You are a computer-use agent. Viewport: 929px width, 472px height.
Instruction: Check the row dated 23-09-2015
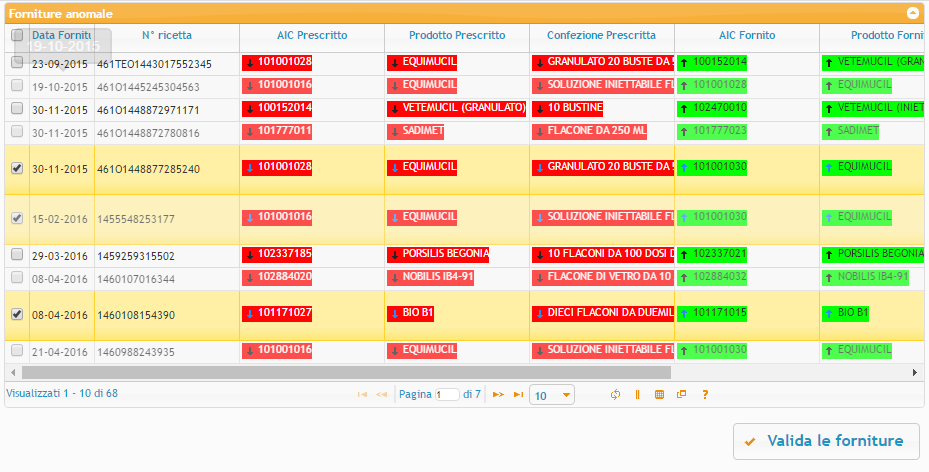click(x=17, y=62)
